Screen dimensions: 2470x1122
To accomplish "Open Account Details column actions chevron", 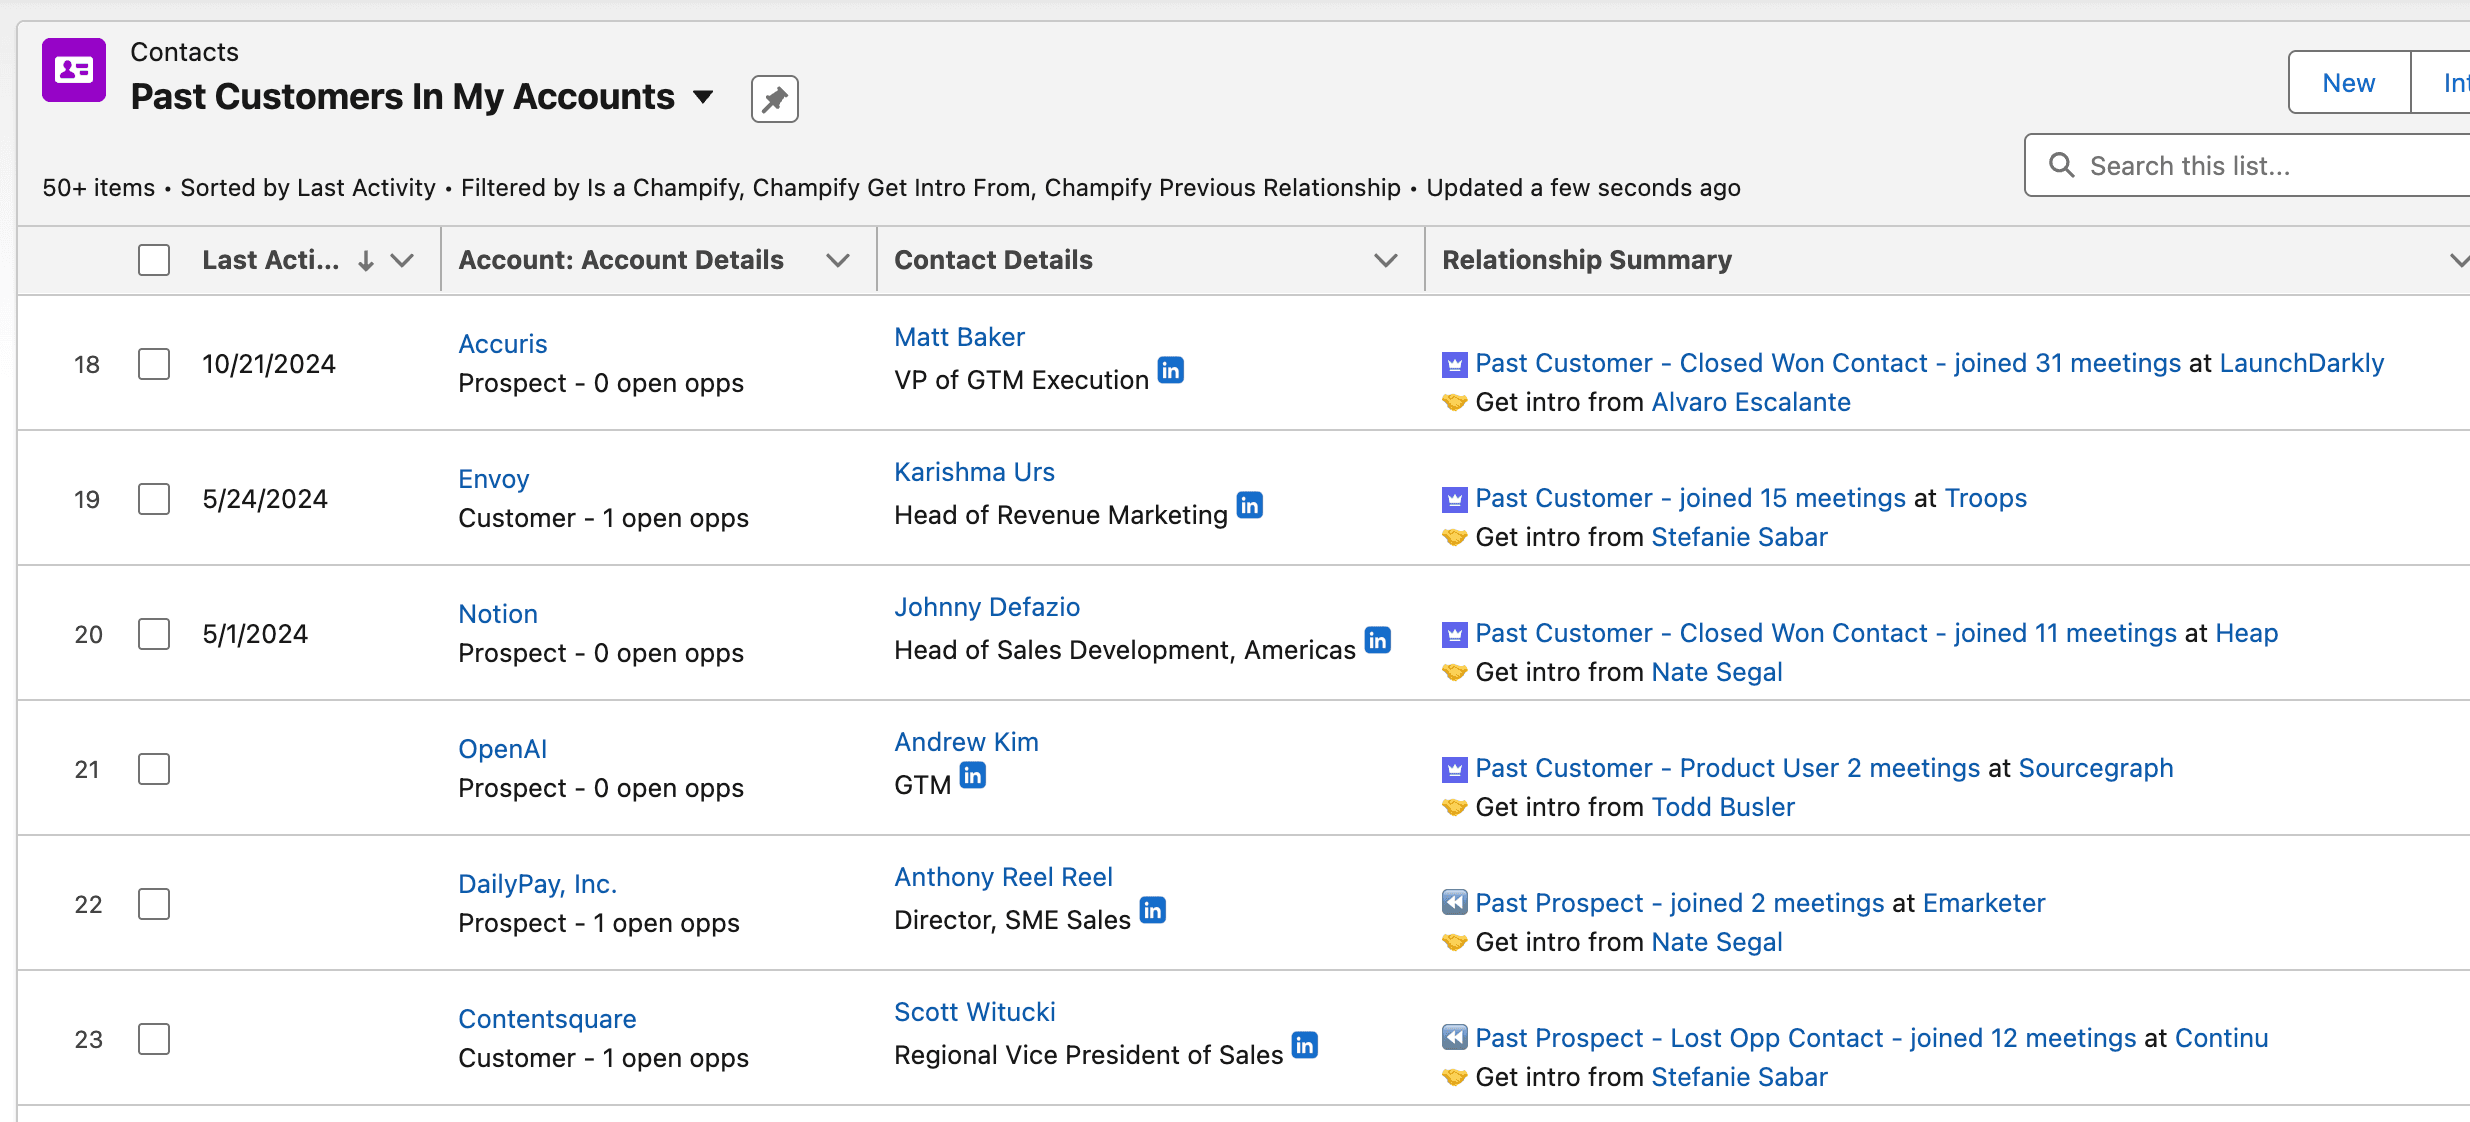I will pos(838,261).
